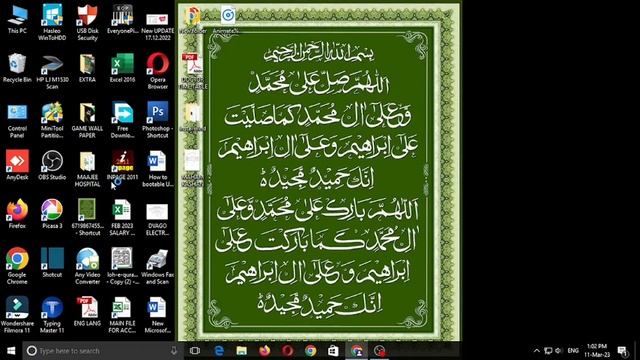Image resolution: width=640 pixels, height=360 pixels.
Task: Open Opera from the taskbar
Action: [x=287, y=351]
